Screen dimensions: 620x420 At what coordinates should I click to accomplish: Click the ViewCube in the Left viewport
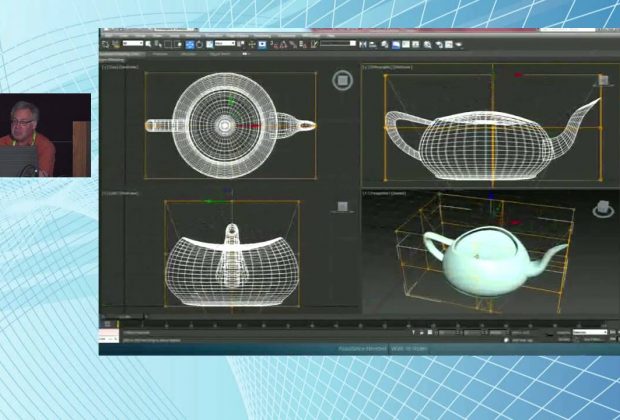[342, 207]
